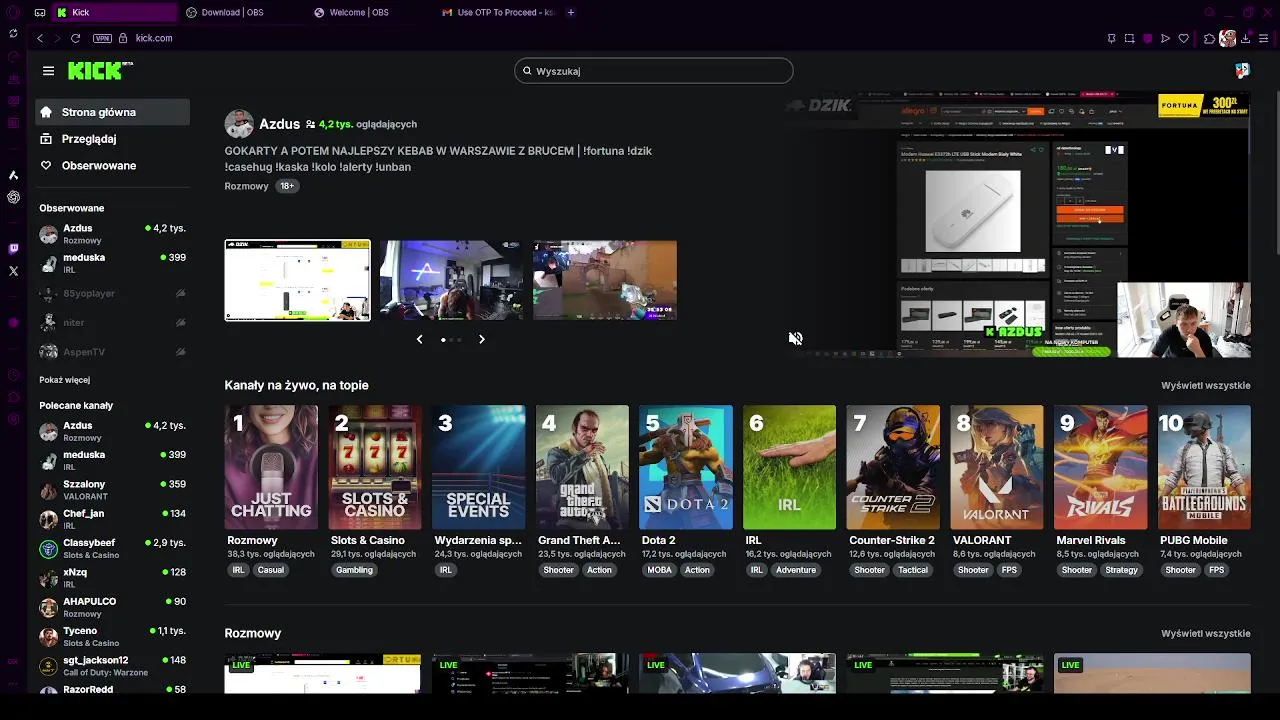The image size is (1280, 720).
Task: Open sgt_jackson12 in recommended channels
Action: pyautogui.click(x=112, y=666)
